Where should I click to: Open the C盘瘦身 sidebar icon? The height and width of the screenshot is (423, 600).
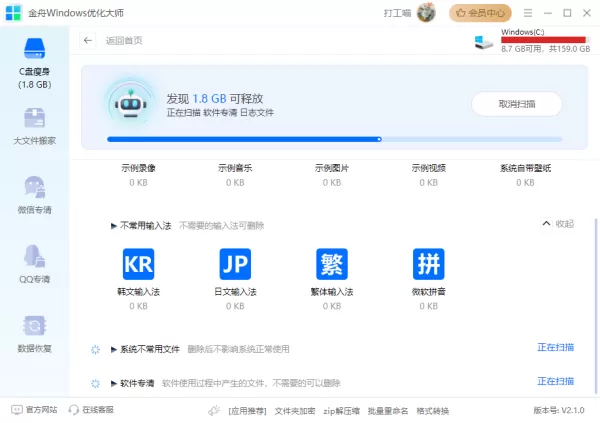click(34, 49)
